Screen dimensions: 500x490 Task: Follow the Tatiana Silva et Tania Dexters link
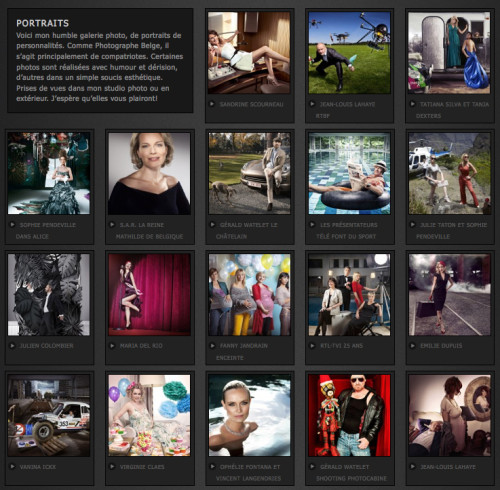coord(452,110)
